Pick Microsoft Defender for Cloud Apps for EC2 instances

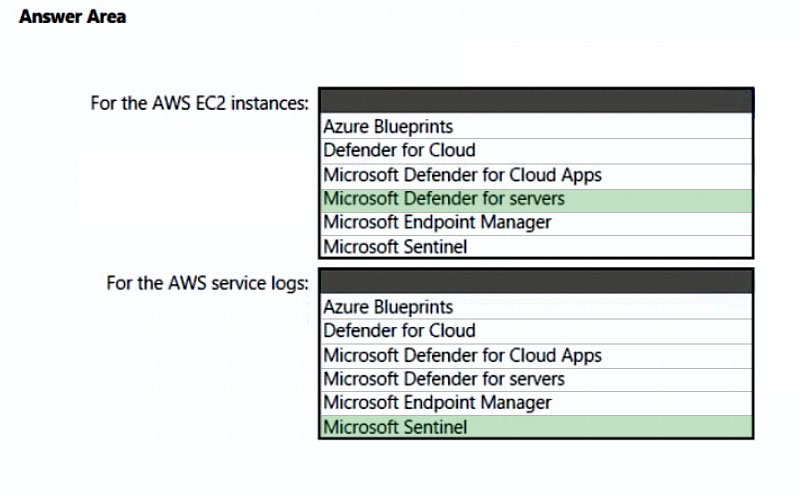point(536,176)
